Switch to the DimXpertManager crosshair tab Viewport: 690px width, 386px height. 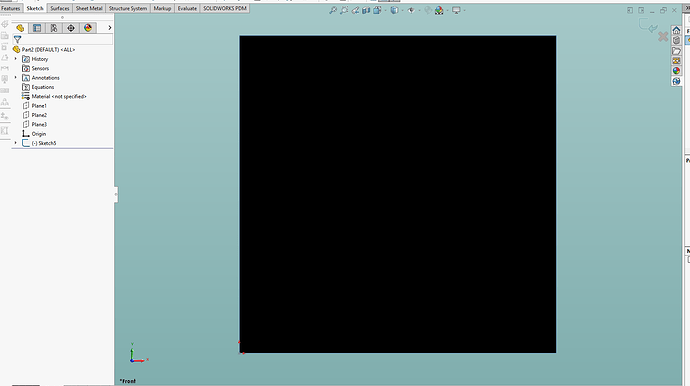click(71, 28)
